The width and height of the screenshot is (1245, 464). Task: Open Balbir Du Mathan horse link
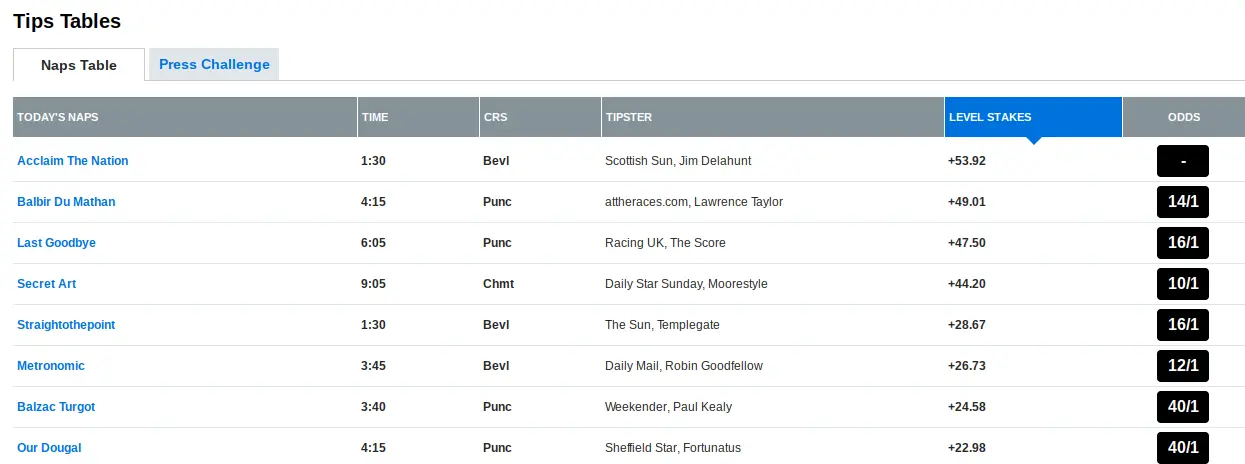[66, 202]
